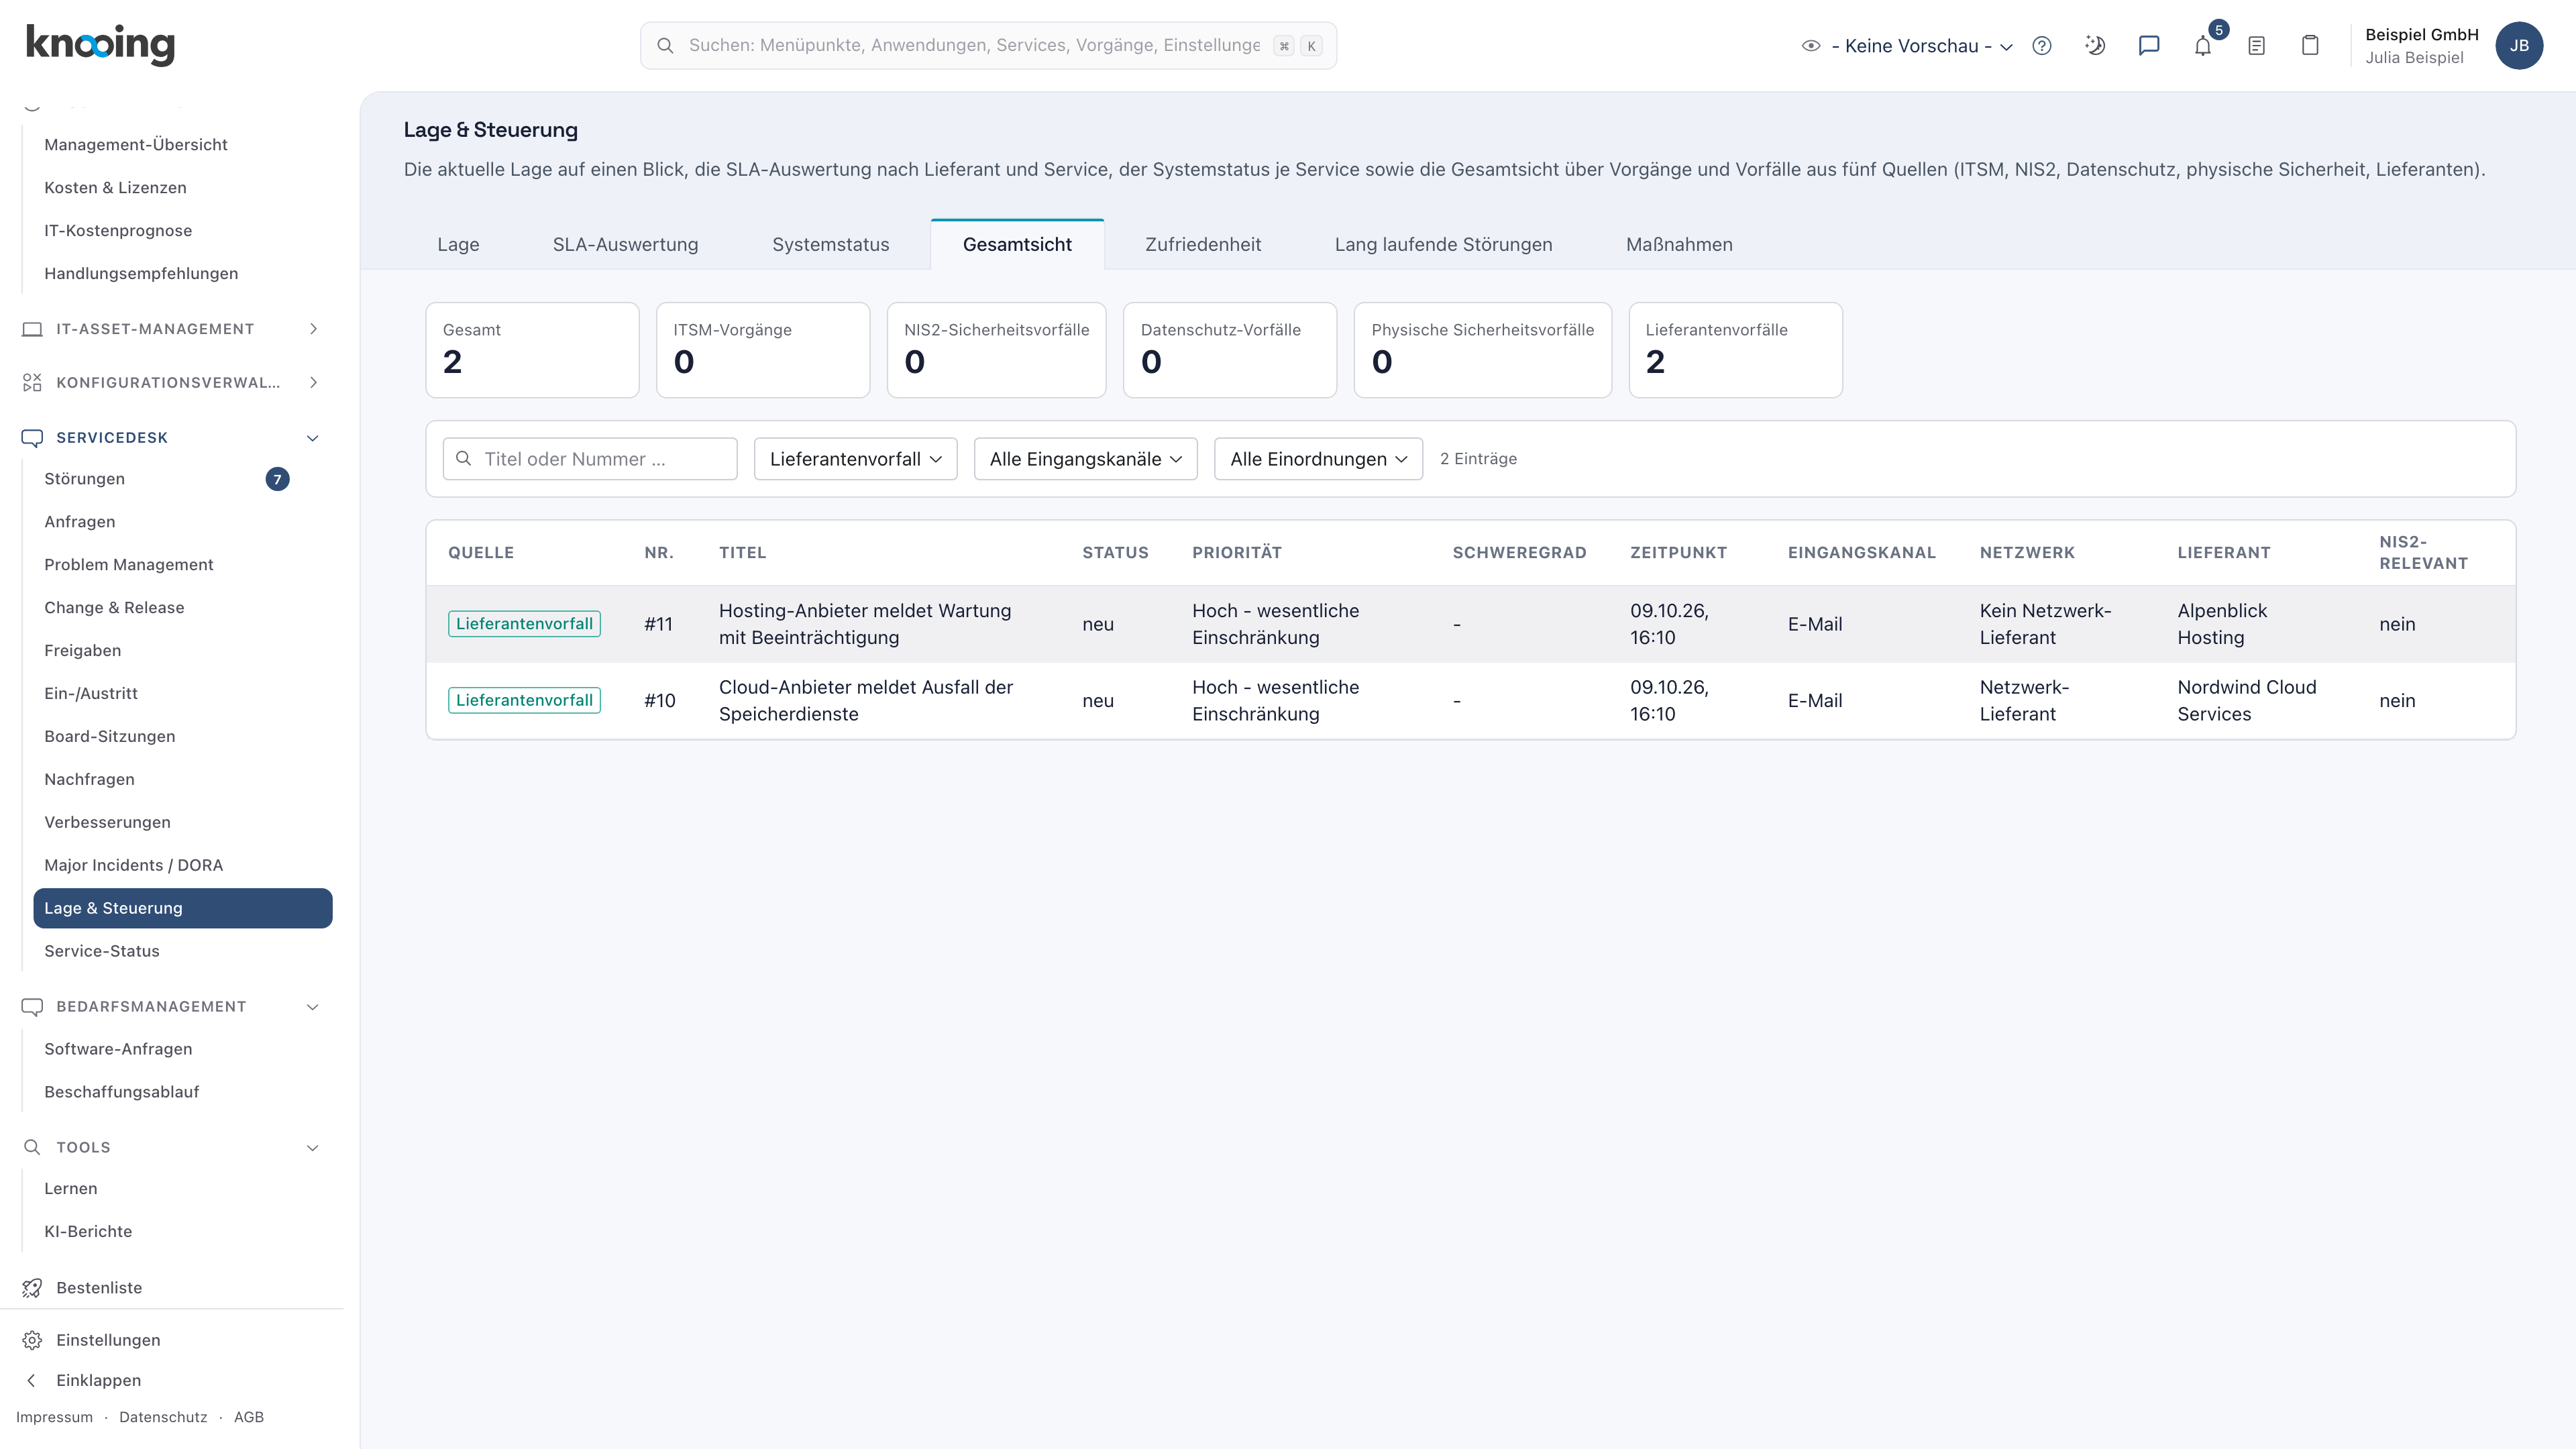Open row 'Hosting-Anbieter meldet Wartung mit Beeinträchtigung'
The image size is (2576, 1449).
pos(1470,624)
